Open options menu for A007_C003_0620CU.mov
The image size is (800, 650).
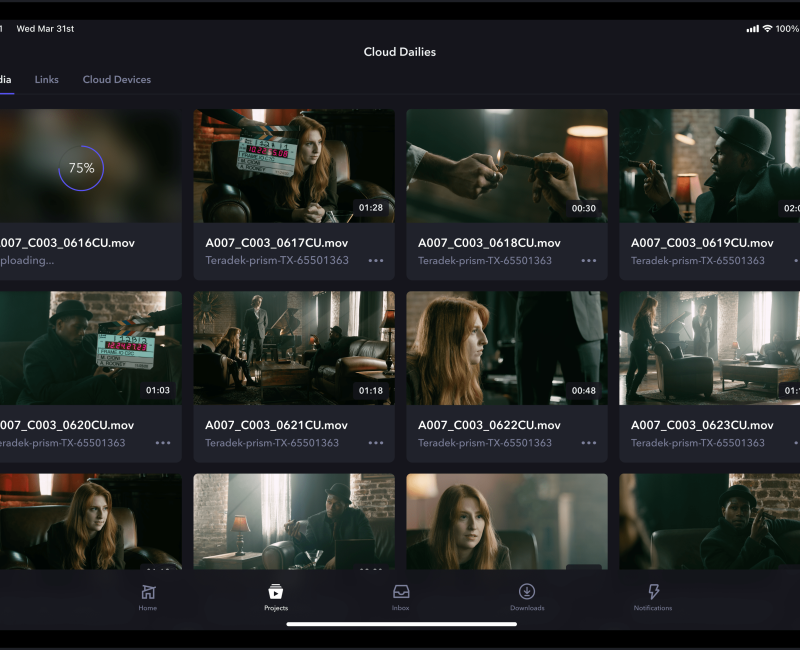click(x=165, y=443)
